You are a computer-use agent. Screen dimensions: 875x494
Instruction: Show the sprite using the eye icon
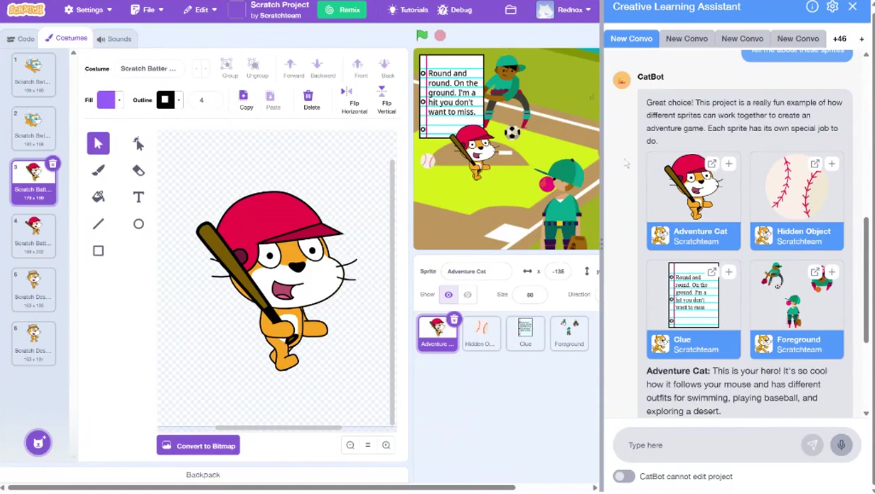coord(448,295)
